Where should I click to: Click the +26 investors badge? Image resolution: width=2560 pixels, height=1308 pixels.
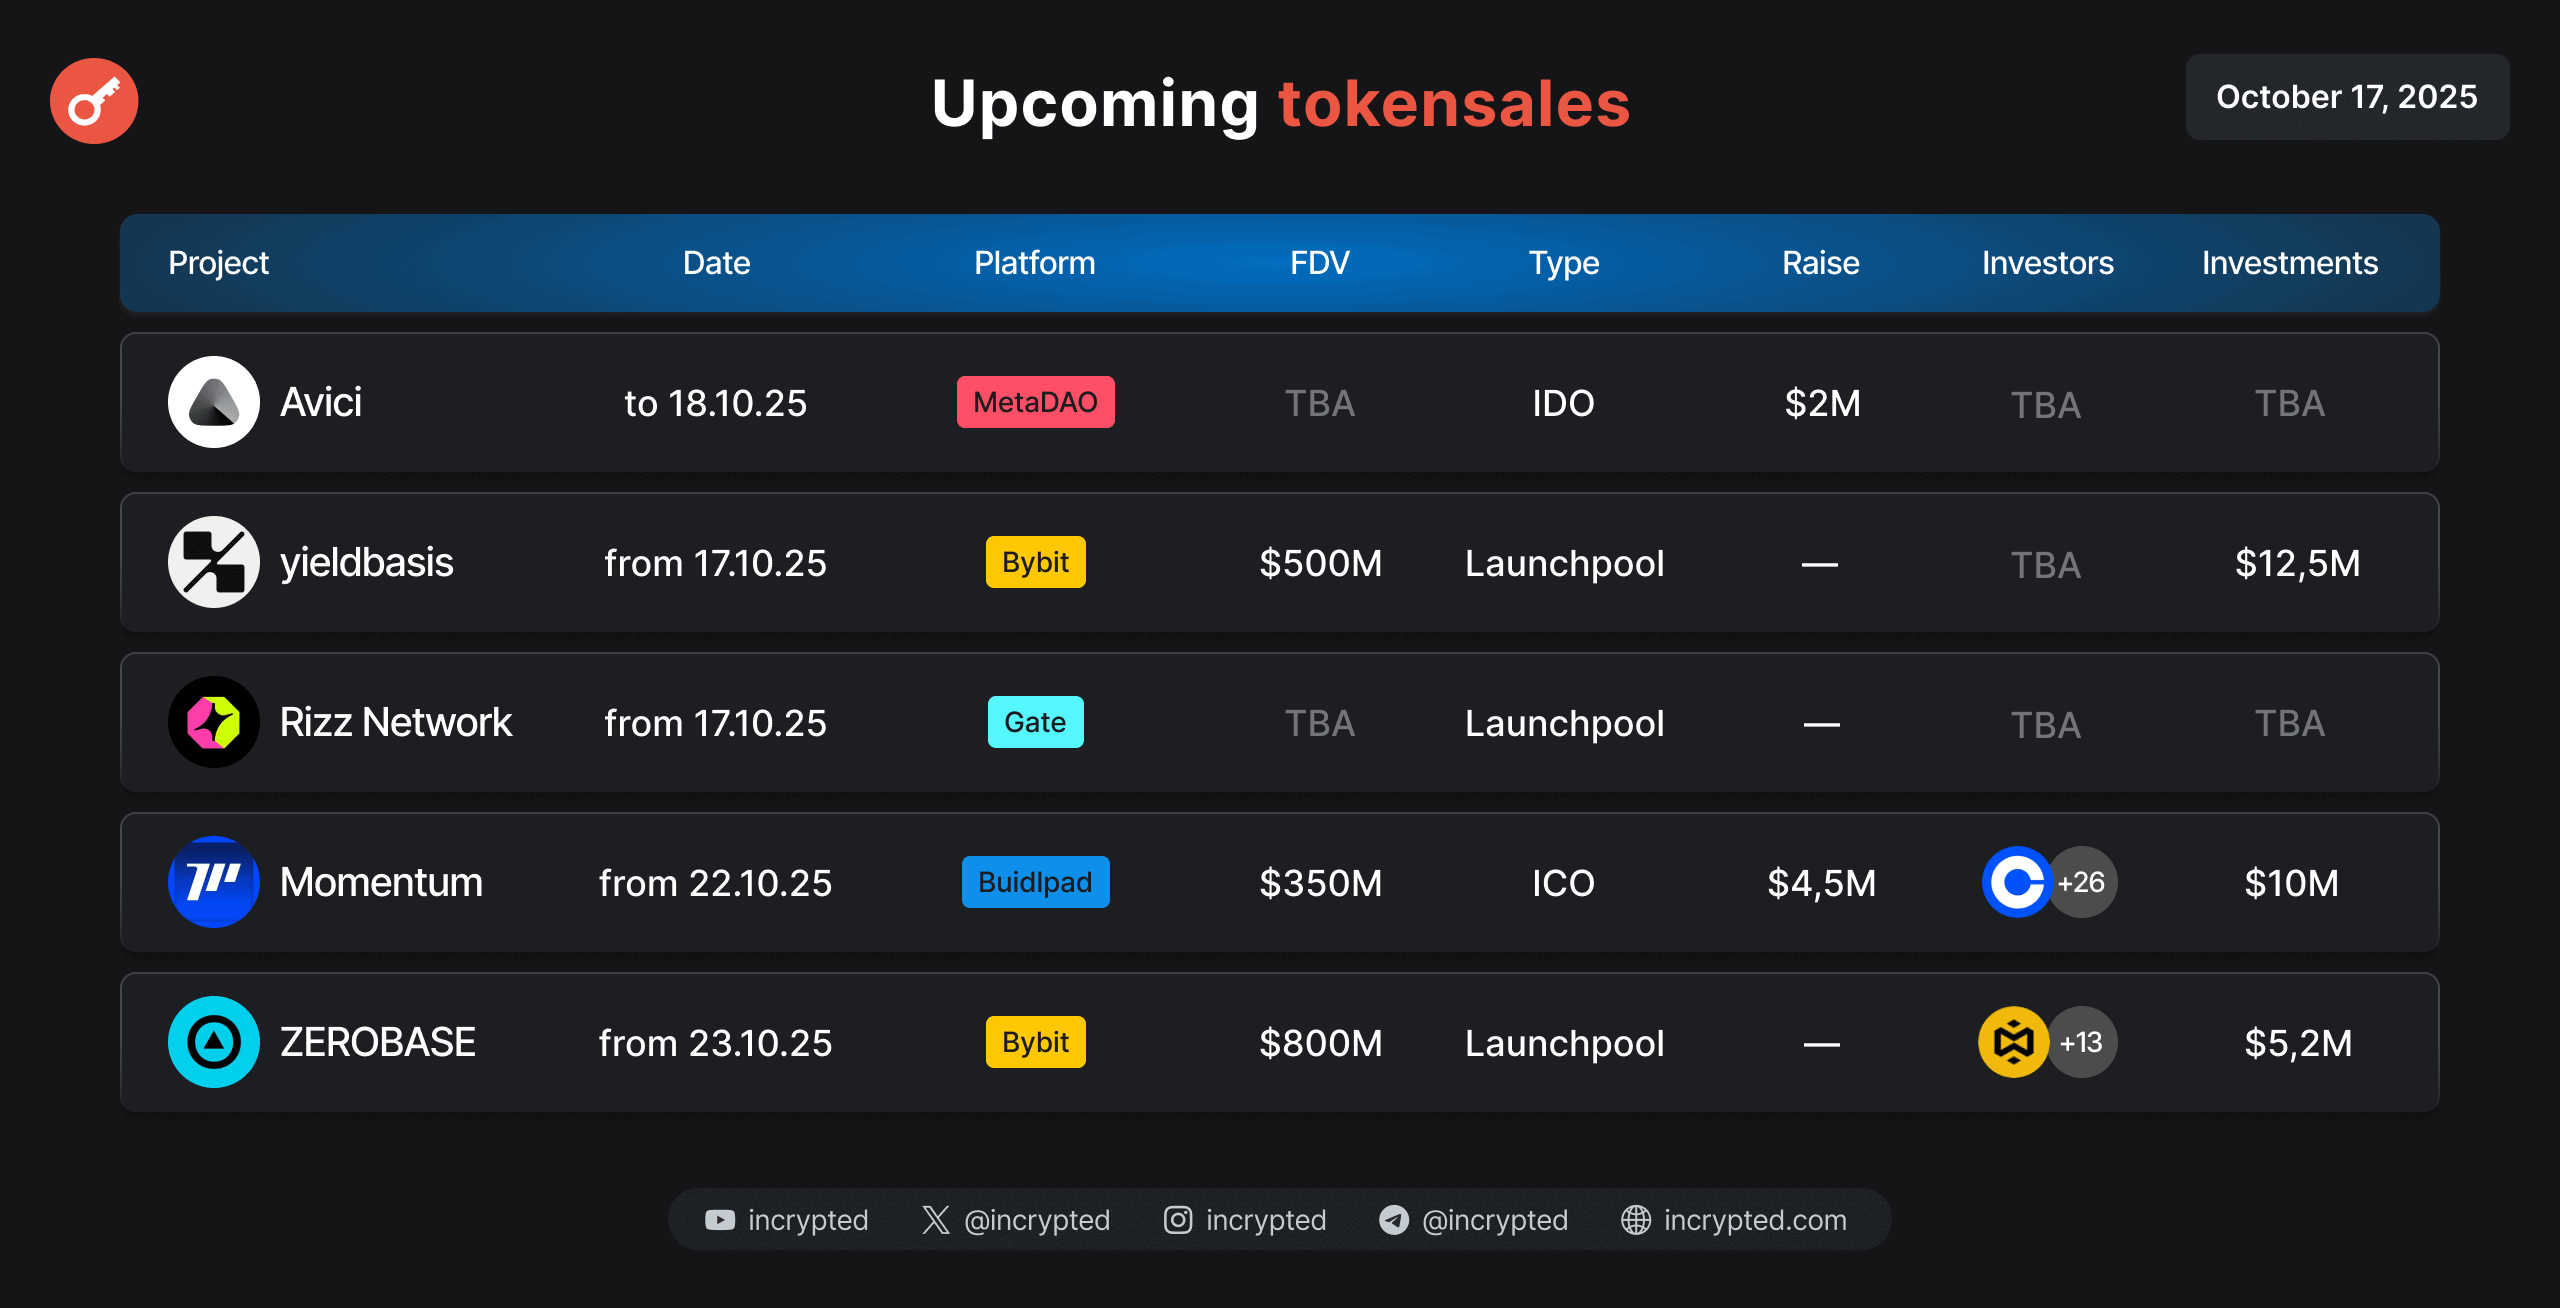pyautogui.click(x=2084, y=882)
